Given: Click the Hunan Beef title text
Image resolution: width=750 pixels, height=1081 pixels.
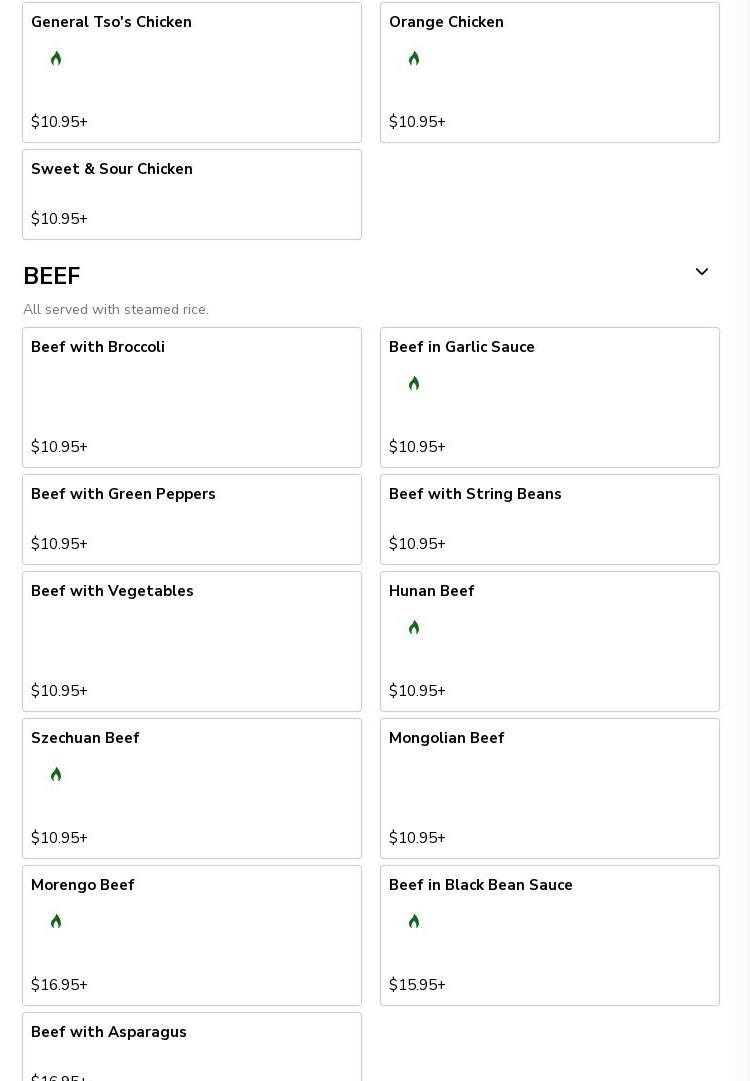Looking at the screenshot, I should [431, 591].
